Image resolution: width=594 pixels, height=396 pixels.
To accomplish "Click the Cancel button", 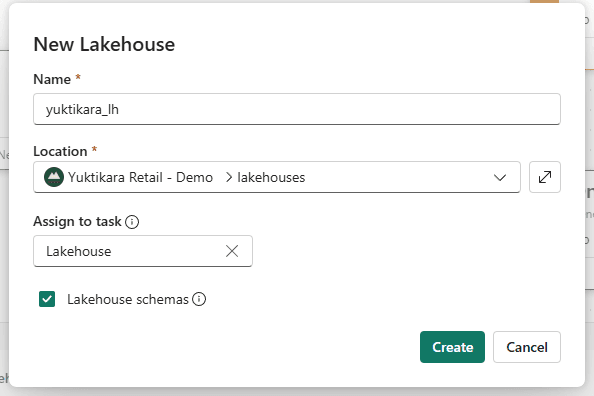I will 527,347.
